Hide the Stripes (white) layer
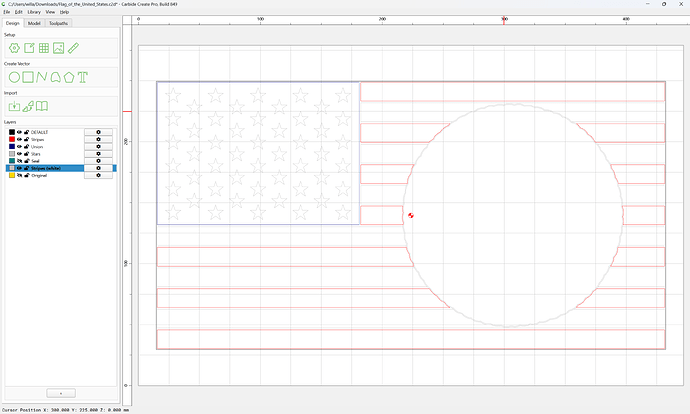The height and width of the screenshot is (414, 690). [x=19, y=168]
